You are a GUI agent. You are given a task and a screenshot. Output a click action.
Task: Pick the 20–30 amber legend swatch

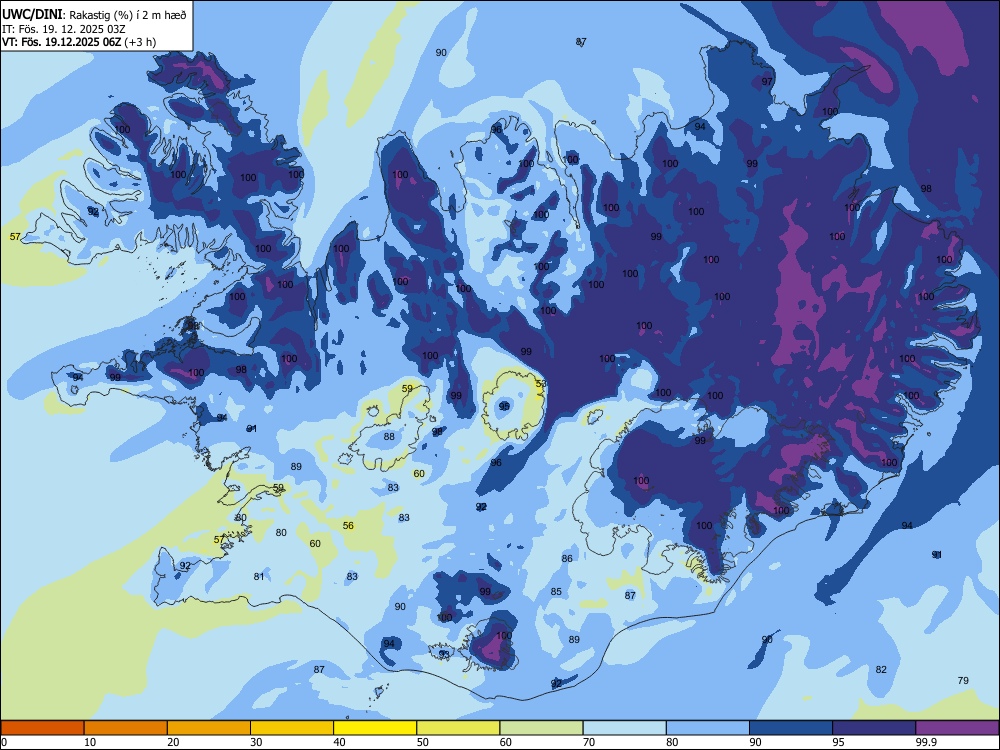click(x=209, y=728)
